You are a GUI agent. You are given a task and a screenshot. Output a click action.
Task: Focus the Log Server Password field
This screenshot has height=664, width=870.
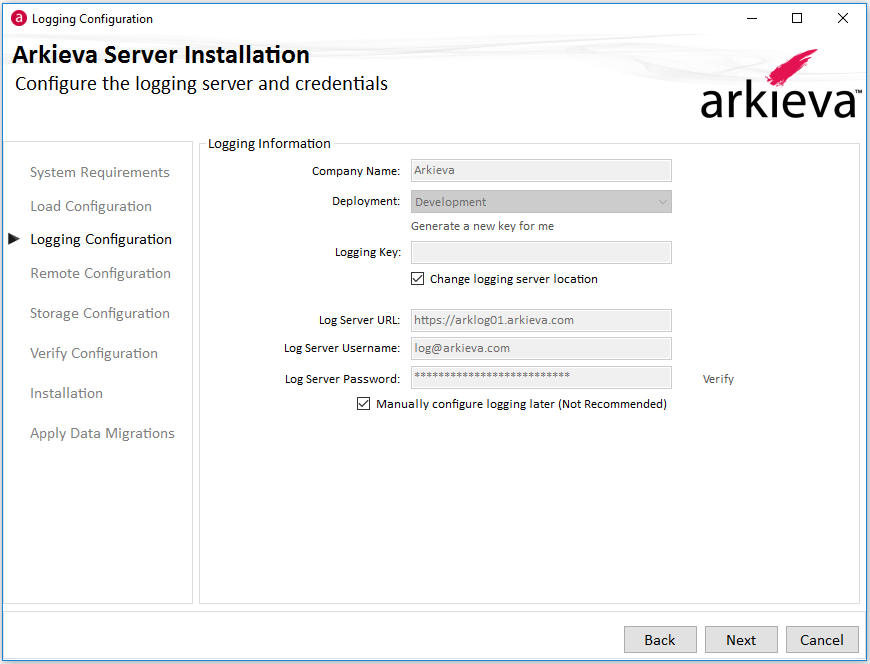pyautogui.click(x=541, y=377)
